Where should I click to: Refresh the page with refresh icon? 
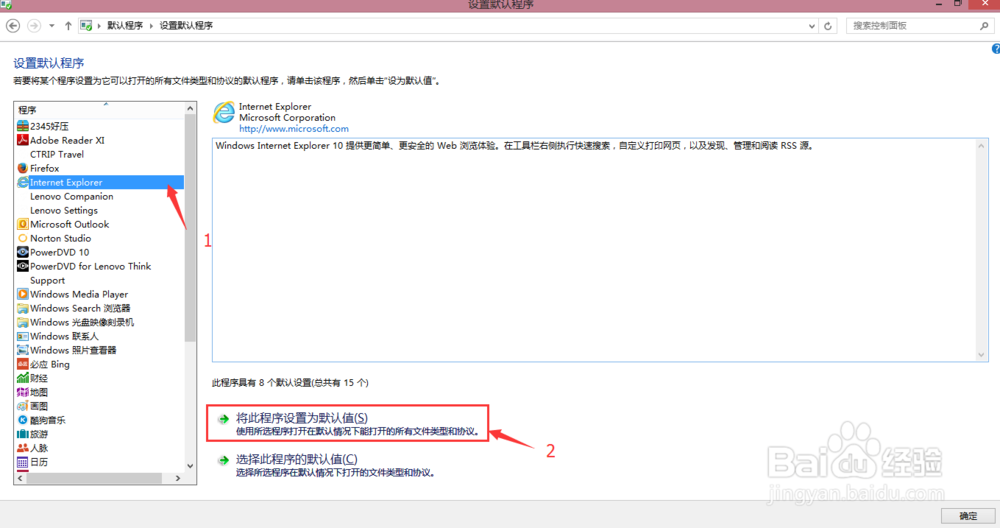coord(828,26)
